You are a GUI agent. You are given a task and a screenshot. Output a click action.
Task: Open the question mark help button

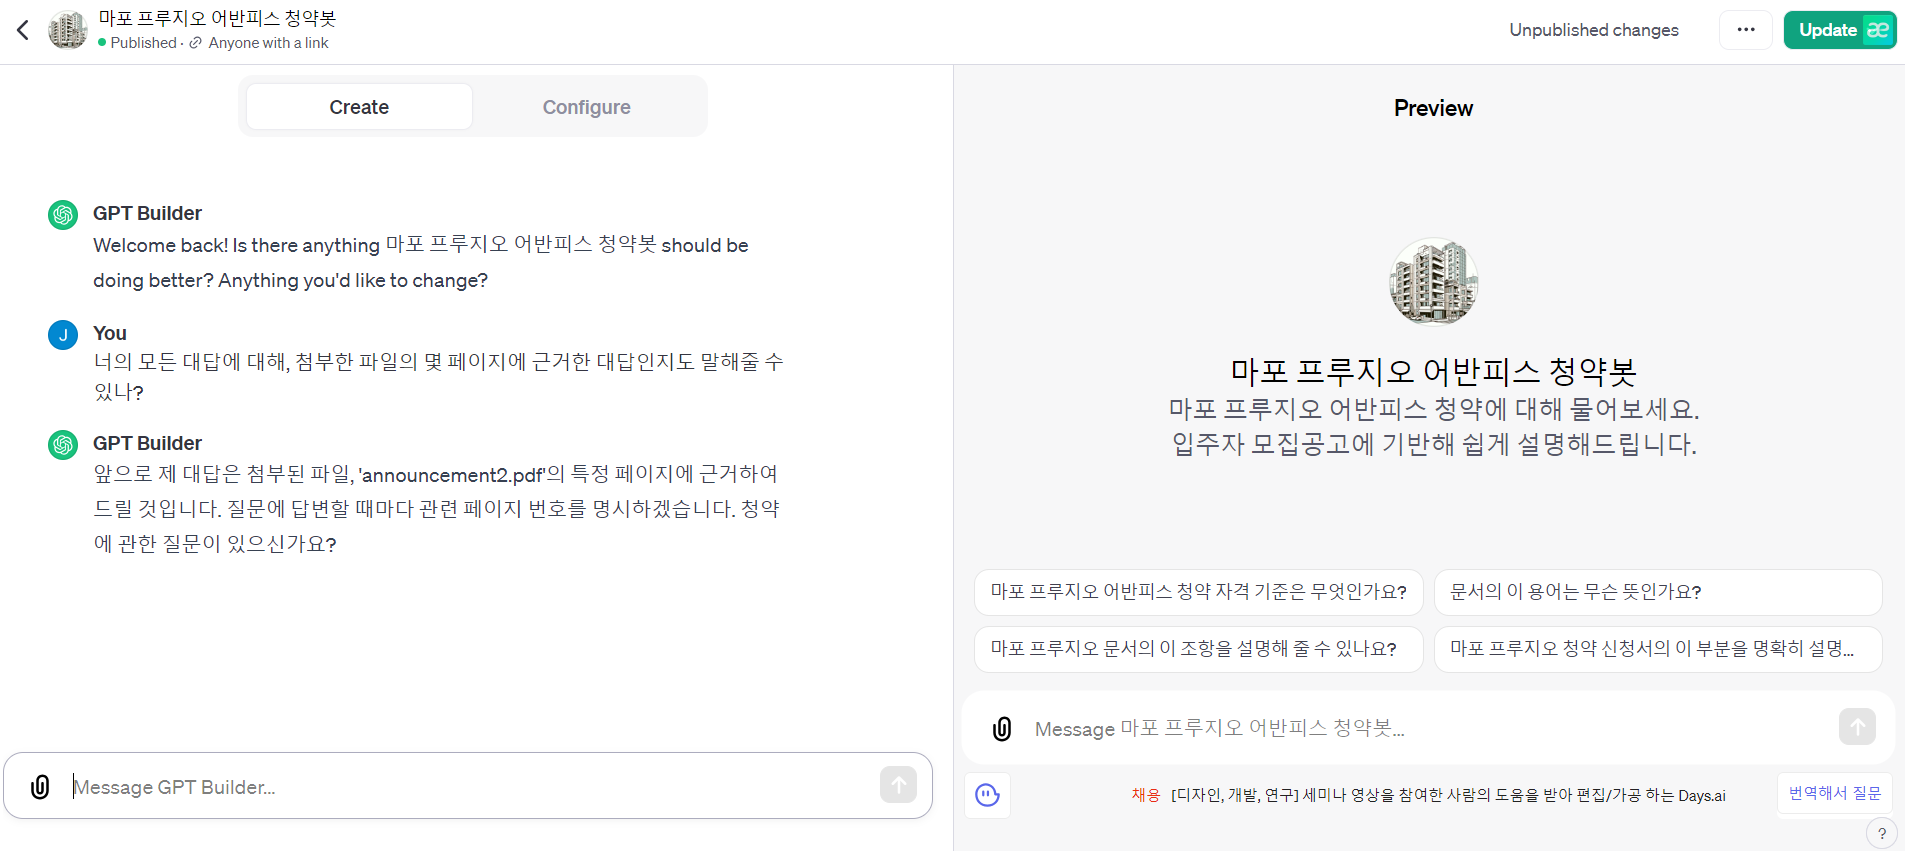(x=1881, y=833)
